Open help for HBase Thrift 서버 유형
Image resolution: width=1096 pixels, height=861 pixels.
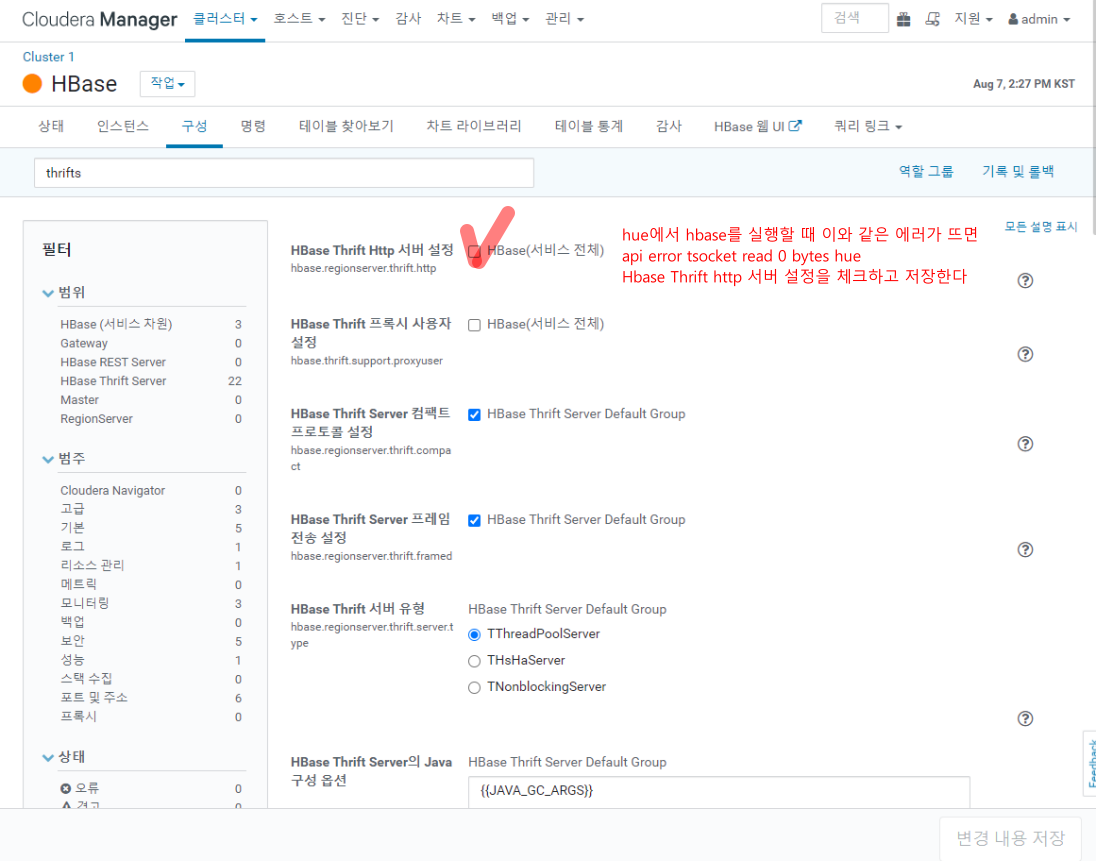click(1025, 718)
